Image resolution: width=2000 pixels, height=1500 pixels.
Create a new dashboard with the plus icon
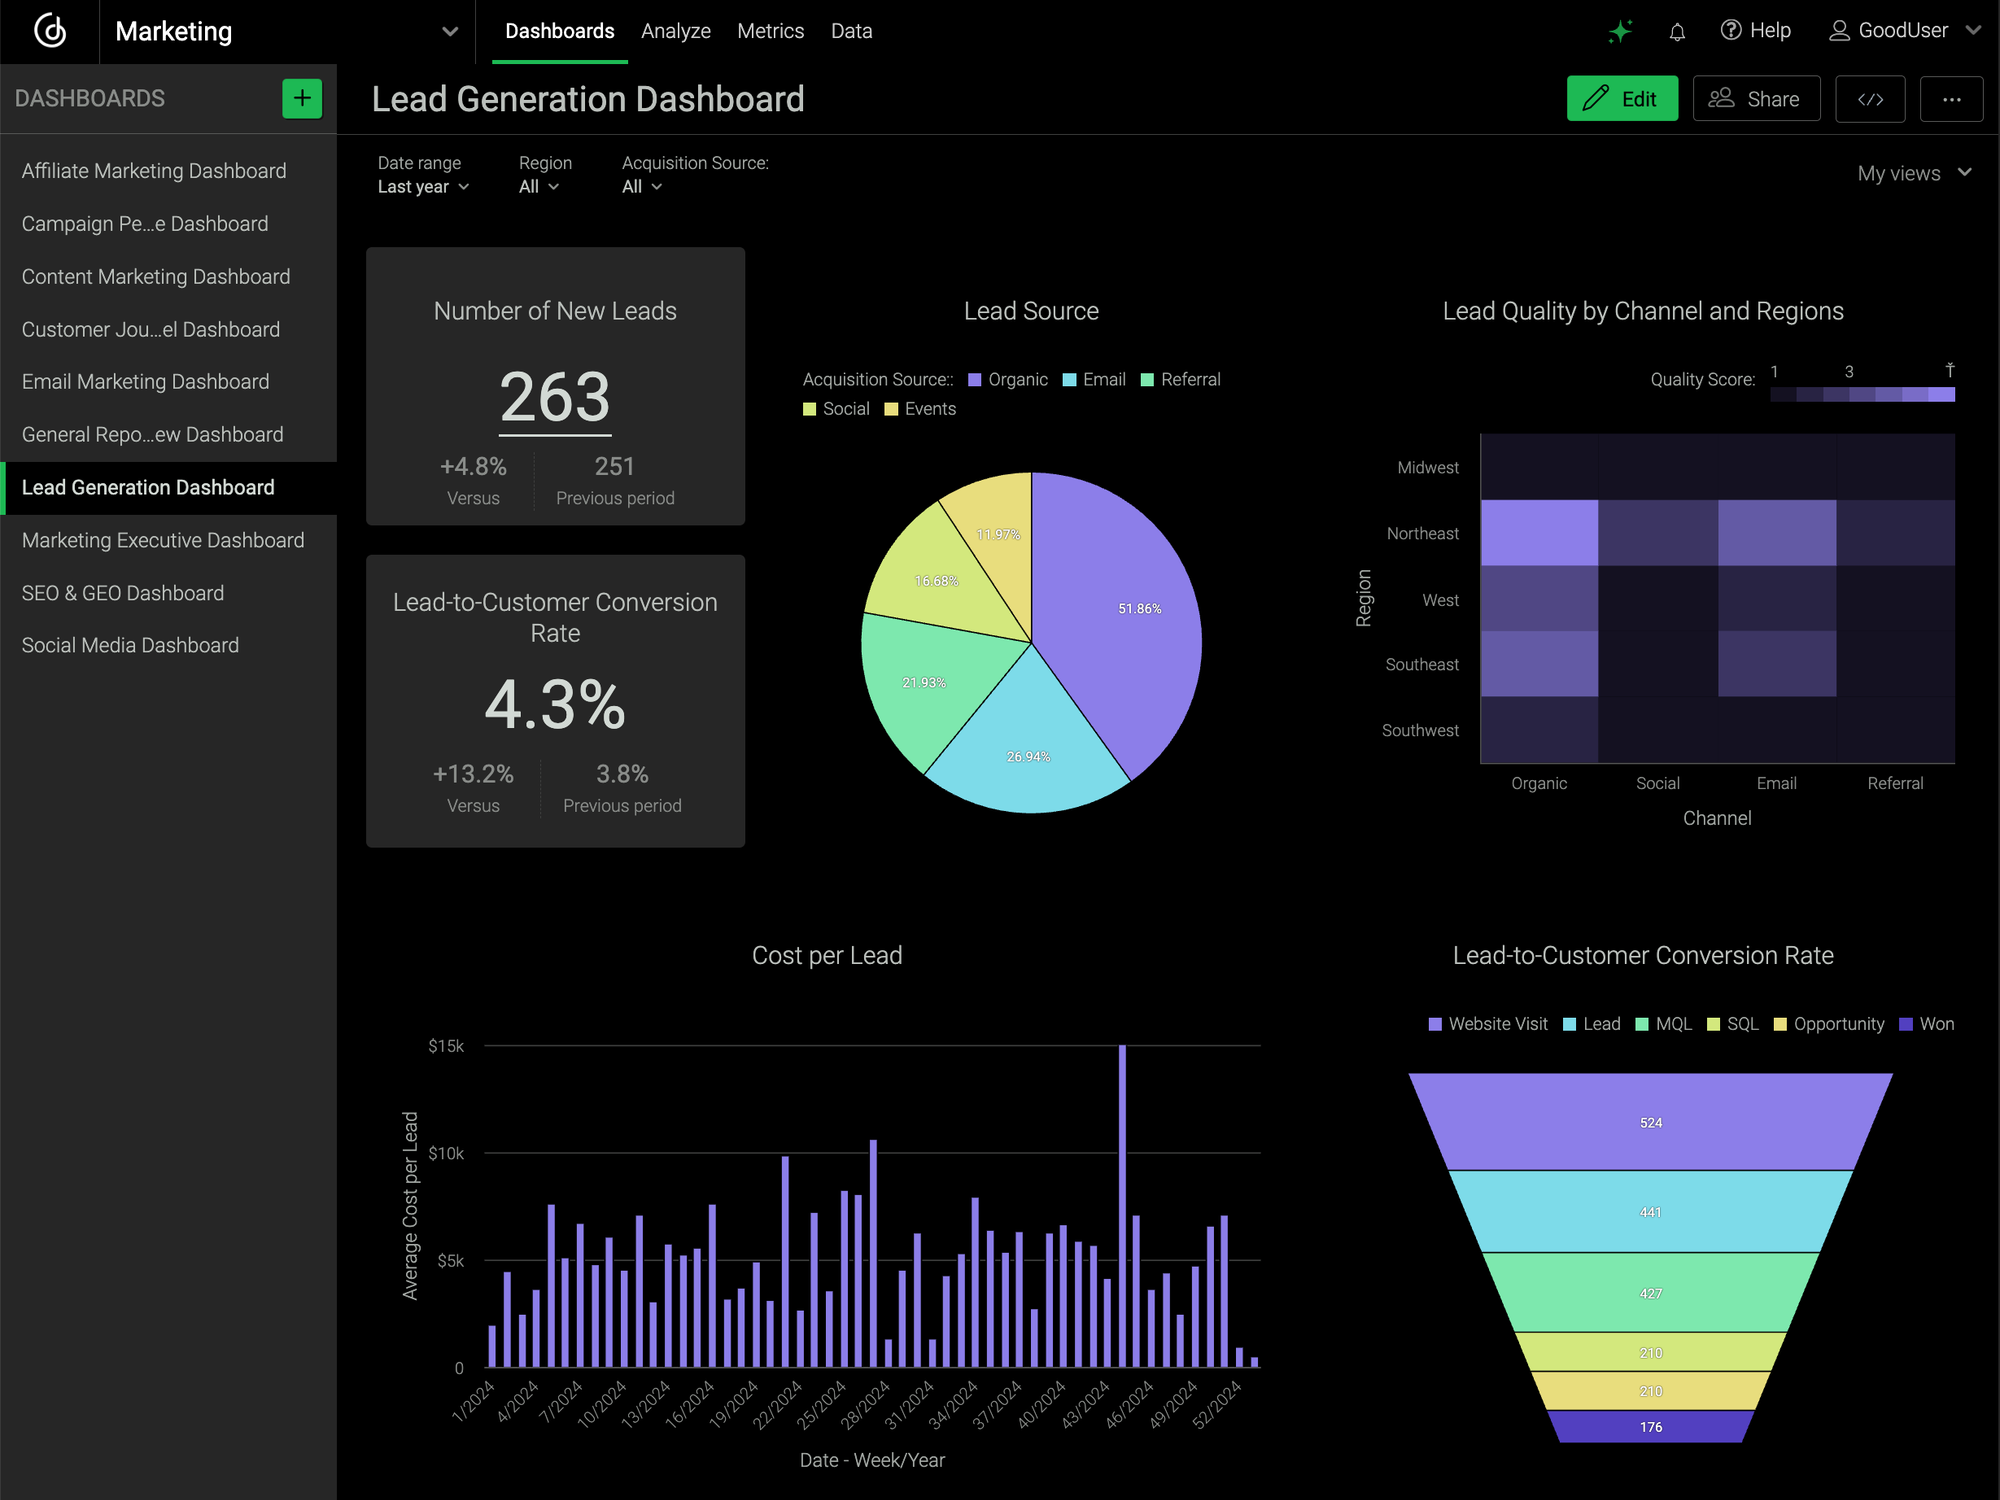[301, 98]
